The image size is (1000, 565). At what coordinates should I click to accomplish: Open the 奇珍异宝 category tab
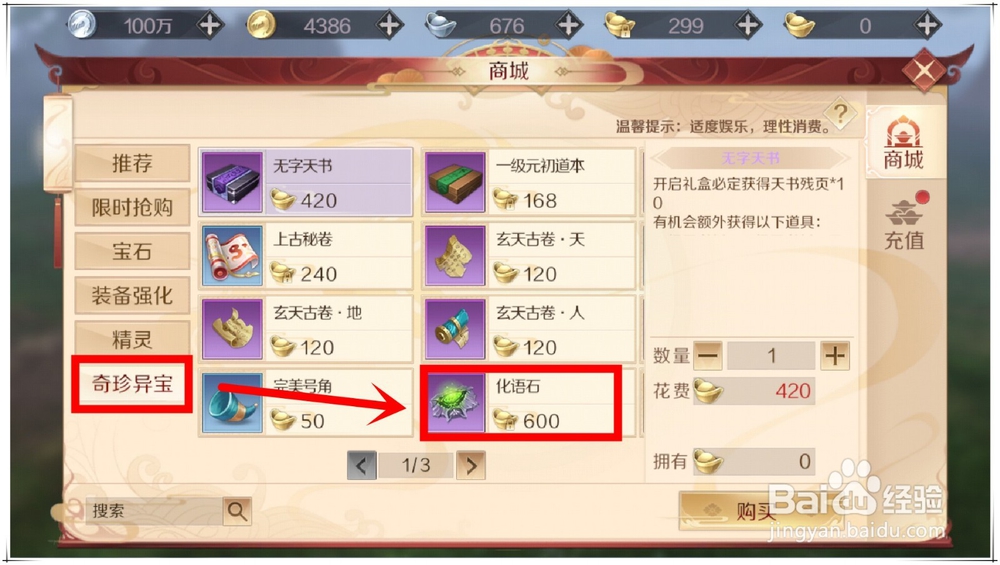[132, 384]
